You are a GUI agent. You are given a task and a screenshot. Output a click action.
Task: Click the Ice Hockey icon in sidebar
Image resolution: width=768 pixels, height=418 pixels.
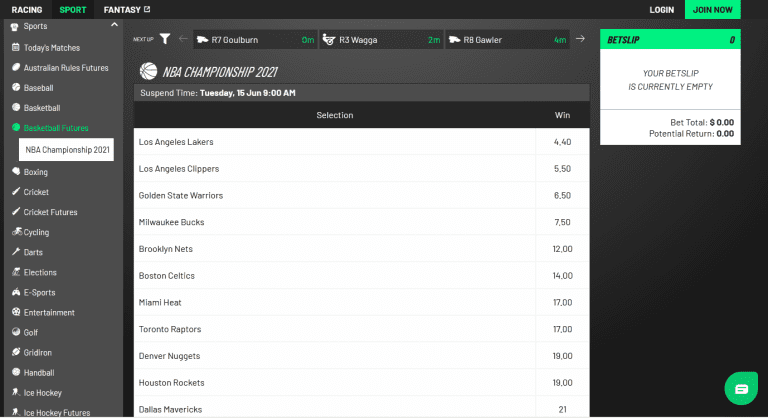tap(15, 392)
